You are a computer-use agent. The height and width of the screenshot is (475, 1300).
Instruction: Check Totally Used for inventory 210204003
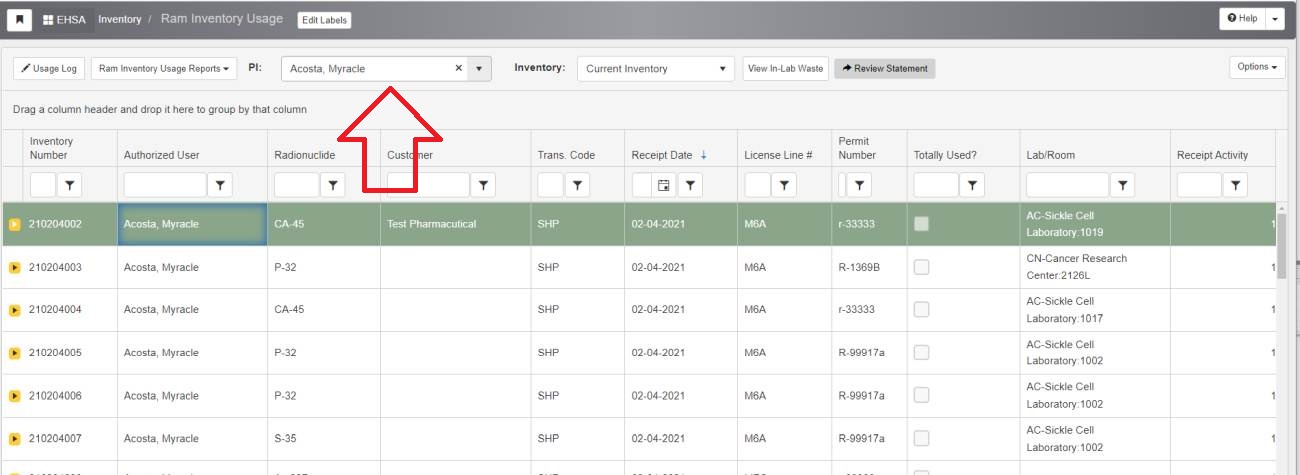tap(921, 267)
